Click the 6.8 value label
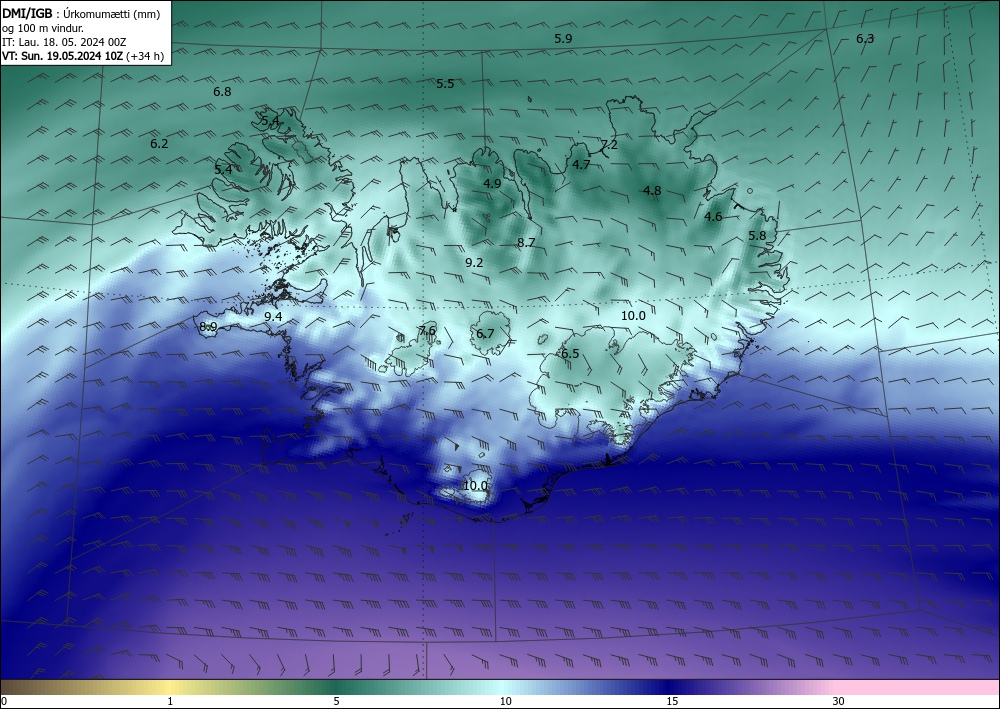The width and height of the screenshot is (1000, 709). [222, 91]
